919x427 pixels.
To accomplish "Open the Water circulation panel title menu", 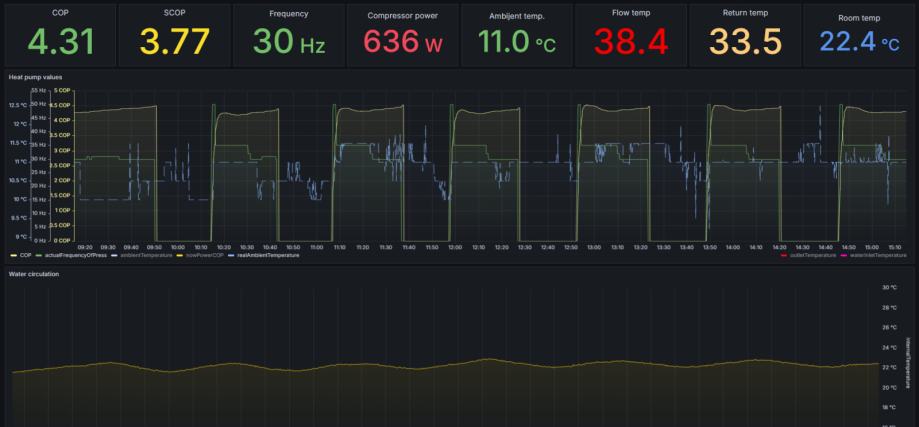I will 33,274.
